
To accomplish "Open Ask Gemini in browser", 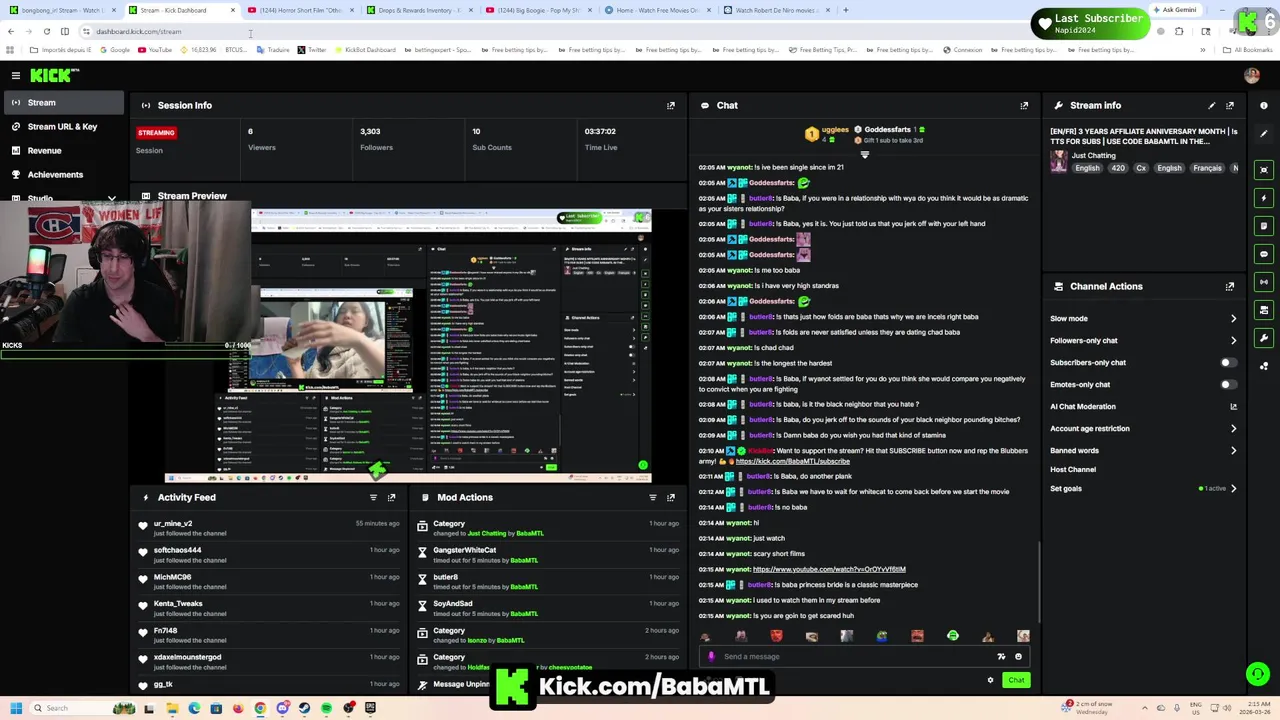I will click(x=1174, y=10).
